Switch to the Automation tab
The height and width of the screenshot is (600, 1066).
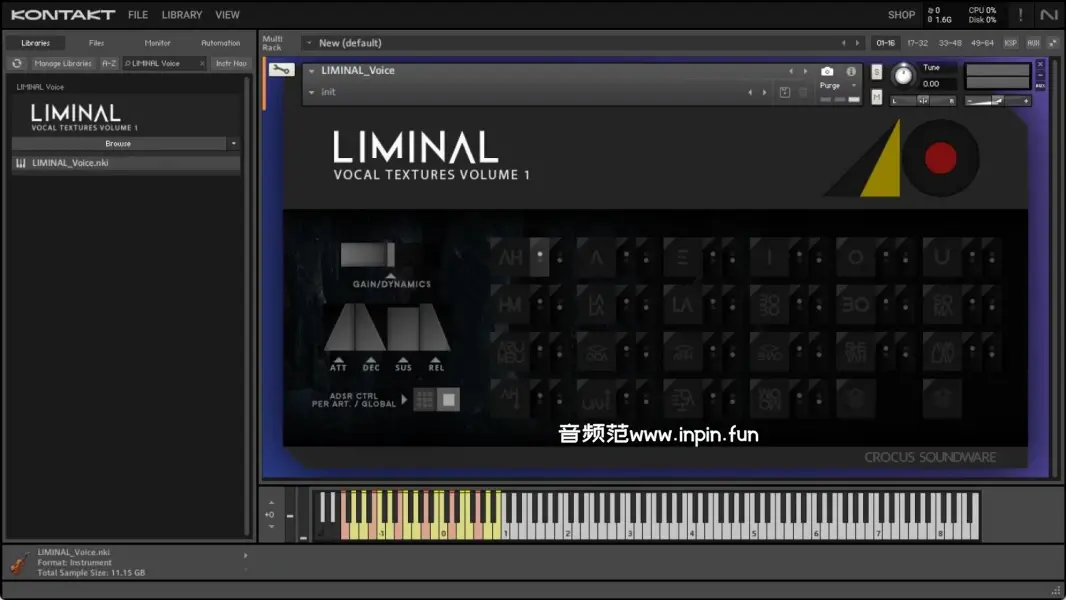[x=220, y=43]
